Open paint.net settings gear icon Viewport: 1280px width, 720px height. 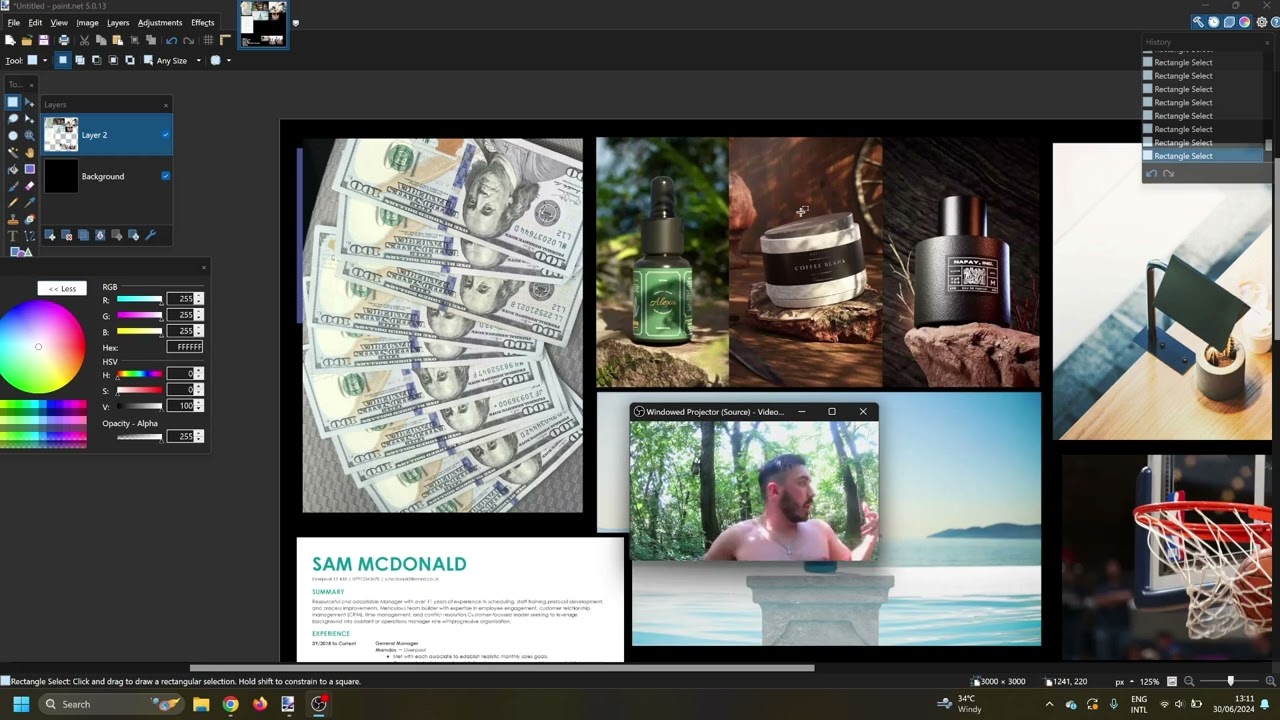pyautogui.click(x=1262, y=22)
